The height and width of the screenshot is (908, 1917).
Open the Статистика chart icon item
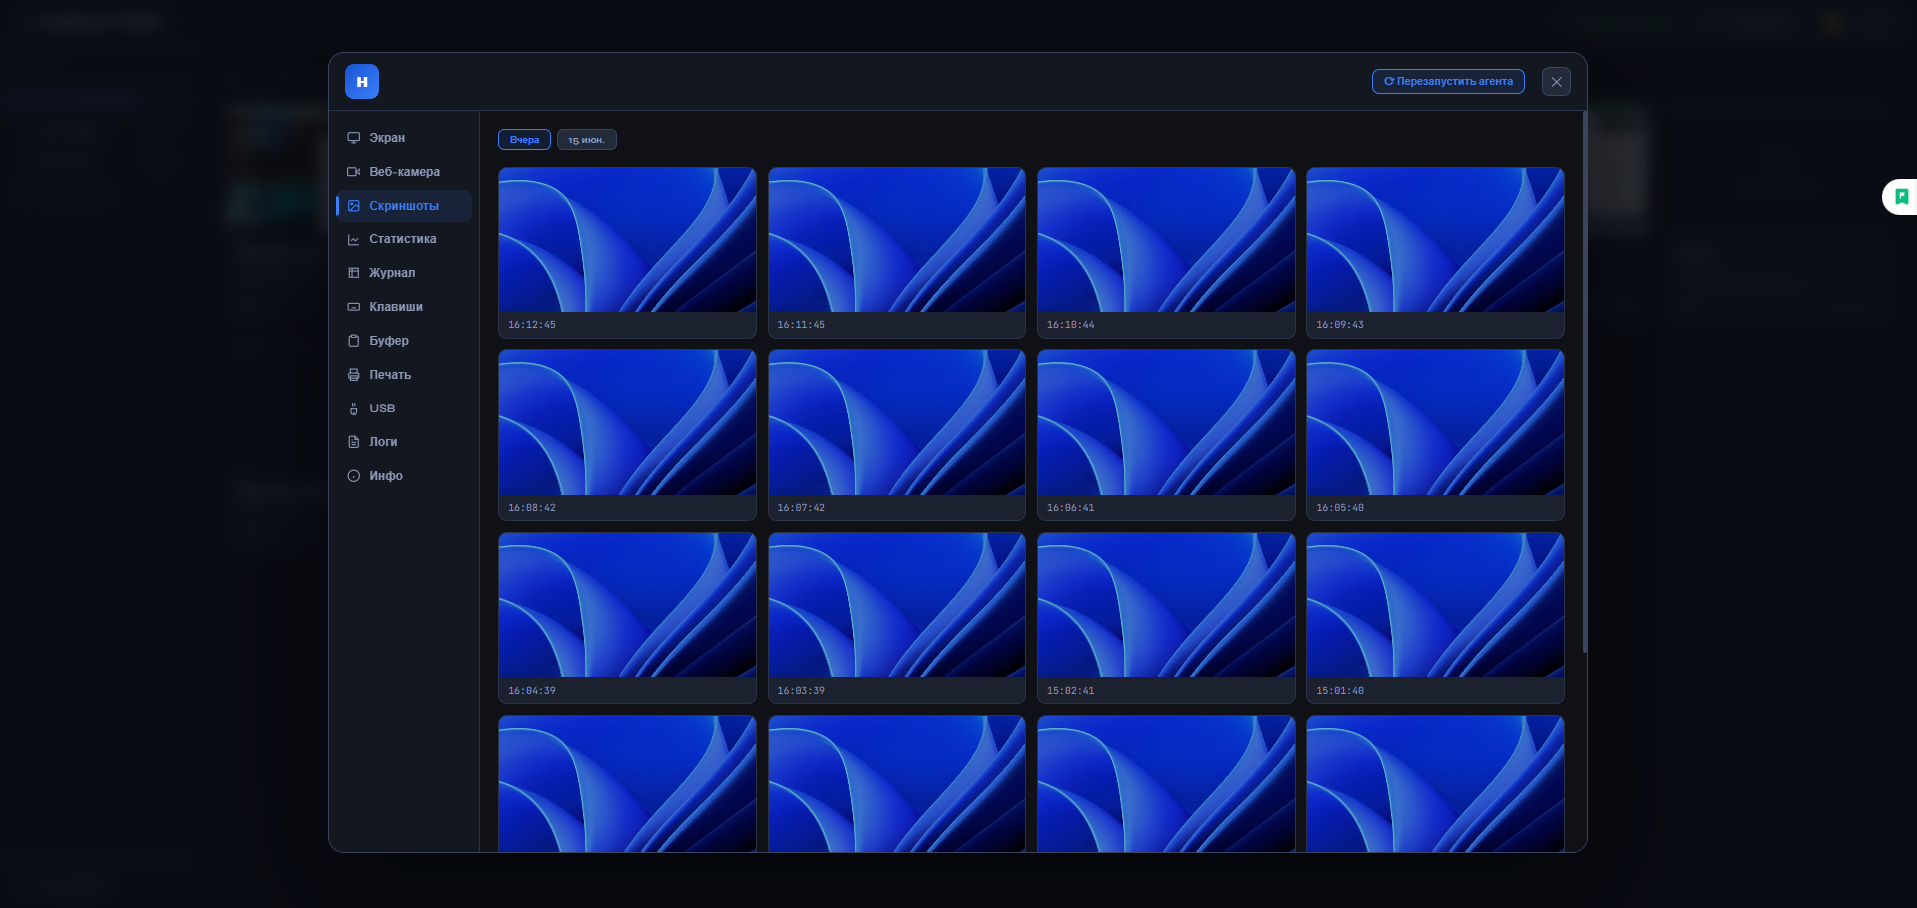(x=353, y=239)
